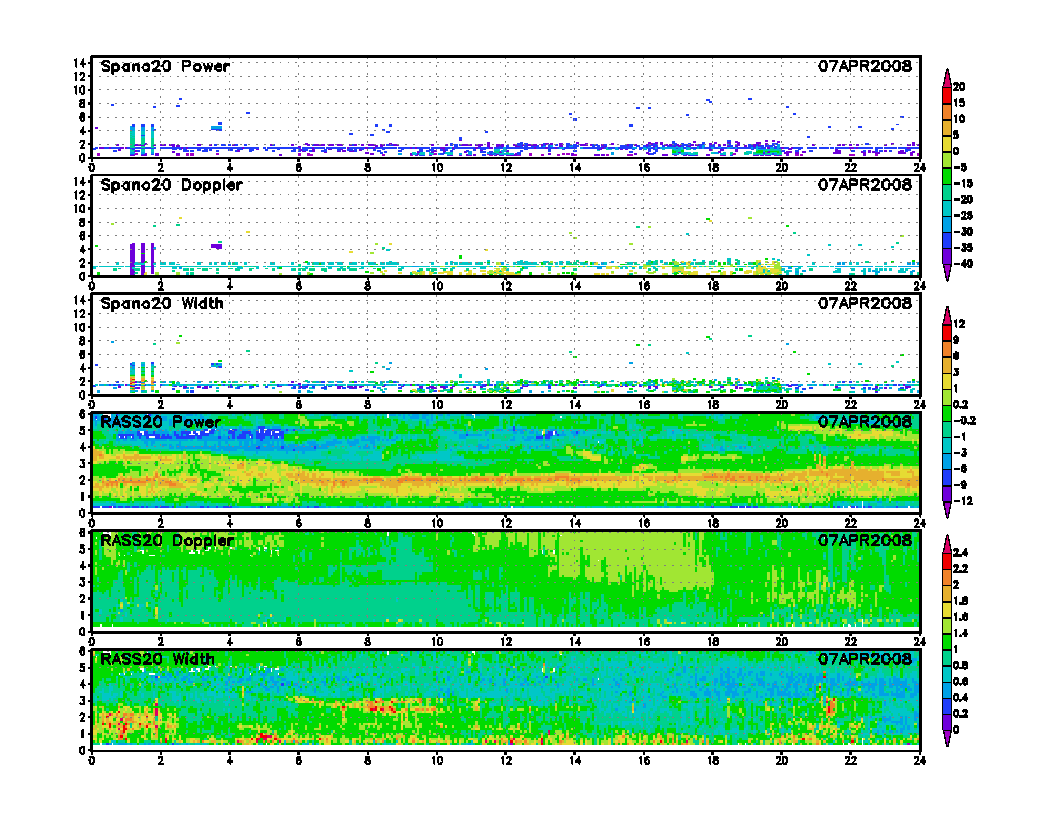Image resolution: width=1056 pixels, height=816 pixels.
Task: Click the "-9" label on the middle colorbar
Action: point(960,485)
